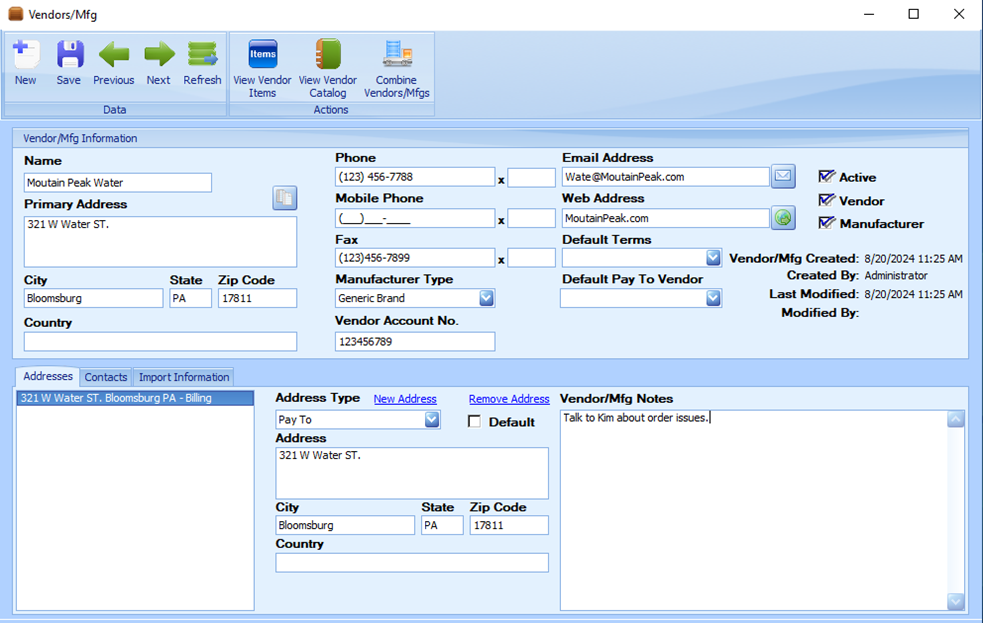Viewport: 983px width, 623px height.
Task: Enable the Default address checkbox
Action: (x=475, y=422)
